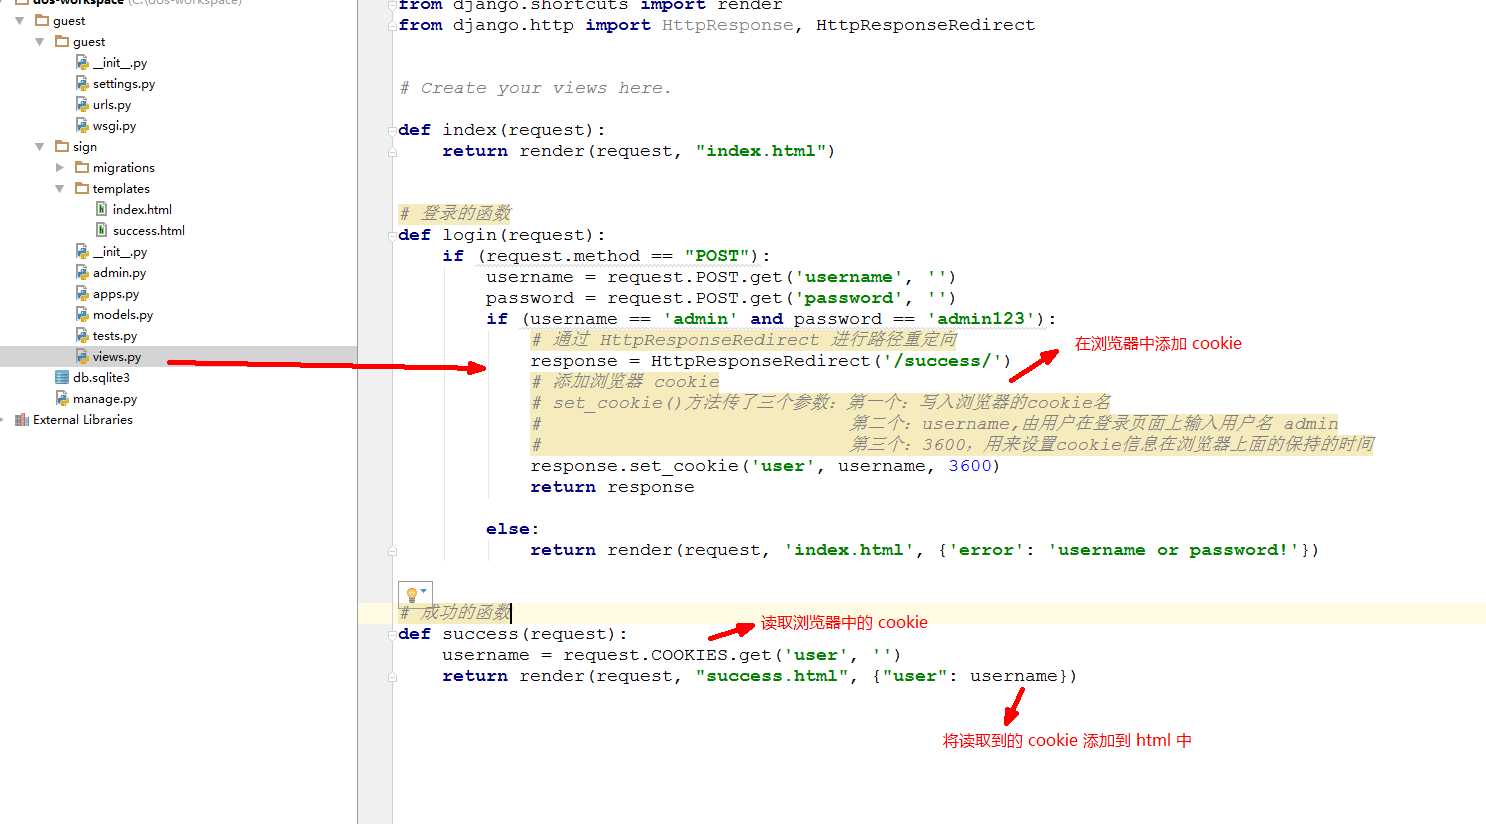Click the "POST" string in the if statement
The width and height of the screenshot is (1486, 824).
[717, 256]
